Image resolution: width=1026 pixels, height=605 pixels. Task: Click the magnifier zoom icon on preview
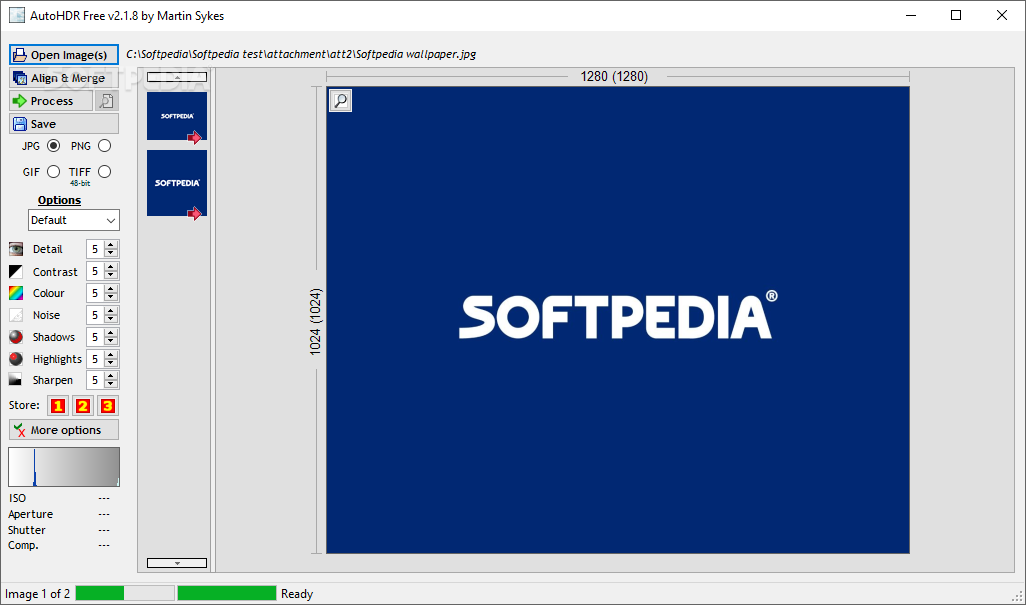(341, 101)
